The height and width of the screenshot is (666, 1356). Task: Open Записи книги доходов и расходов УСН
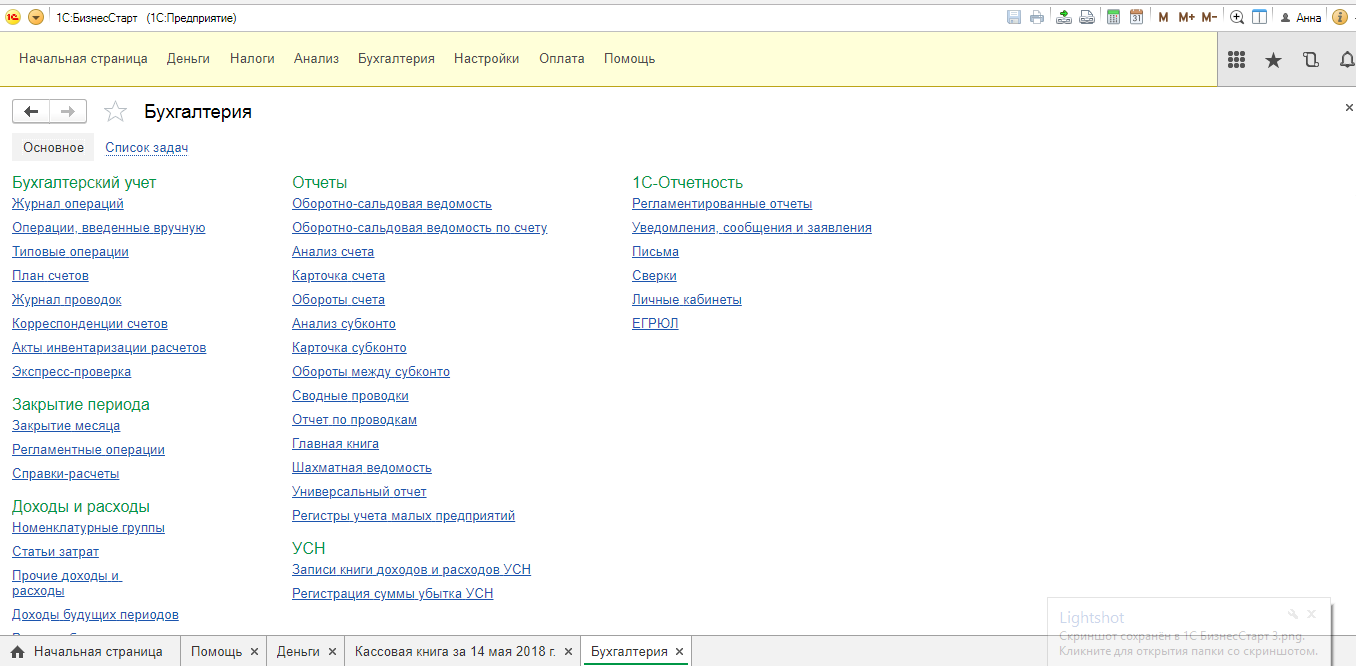tap(411, 569)
